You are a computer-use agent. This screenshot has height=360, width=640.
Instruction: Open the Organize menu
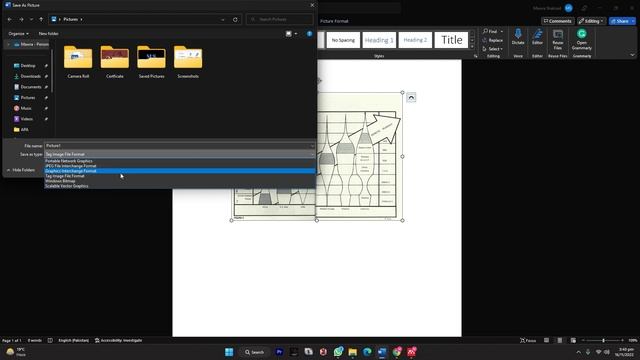pos(18,33)
